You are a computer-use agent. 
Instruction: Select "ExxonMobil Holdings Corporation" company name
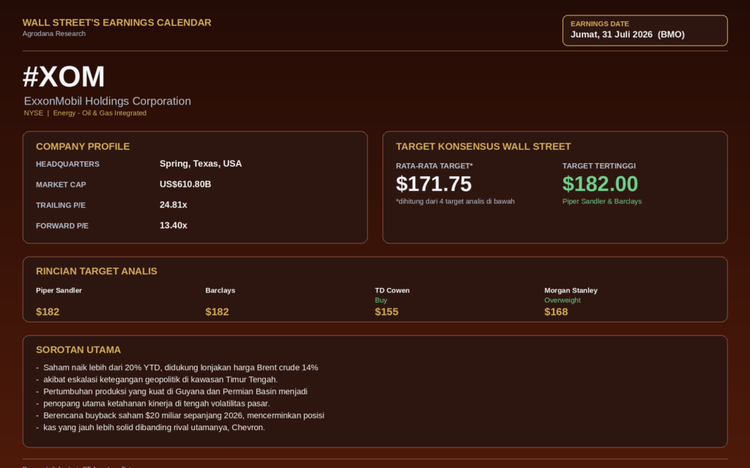[108, 101]
